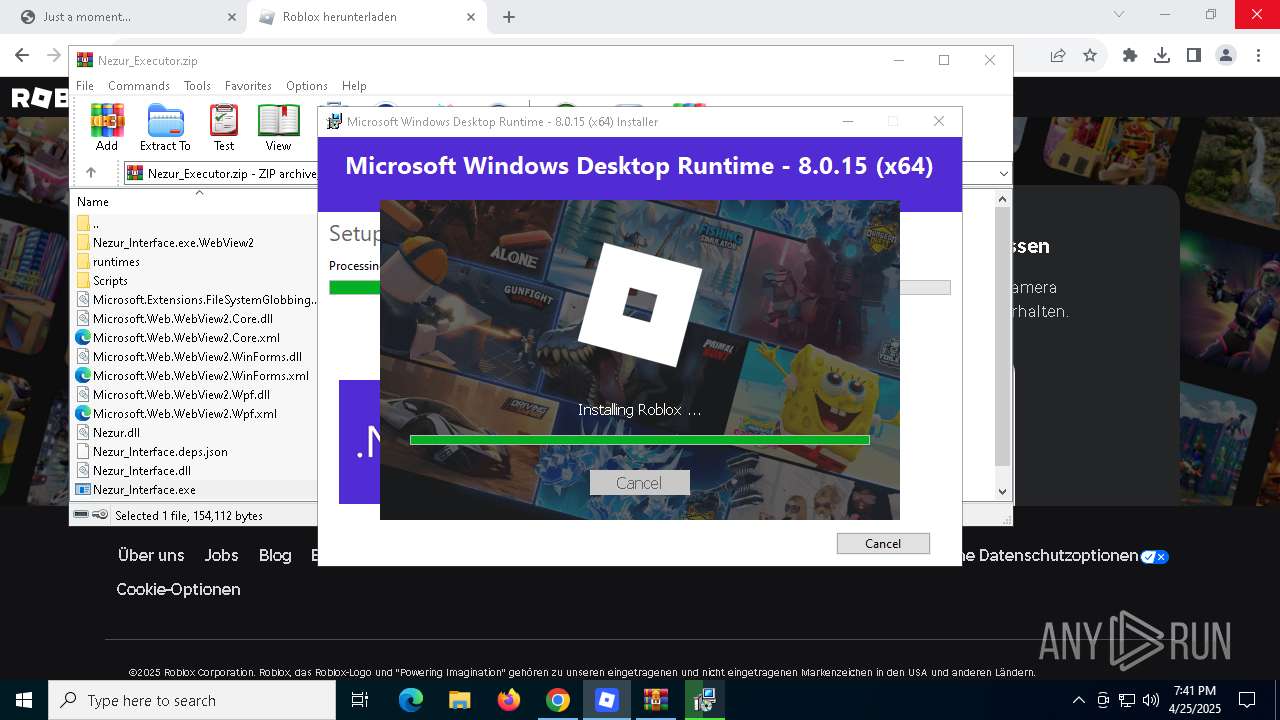This screenshot has height=720, width=1280.
Task: Open WinRAR Favorites menu
Action: coord(248,86)
